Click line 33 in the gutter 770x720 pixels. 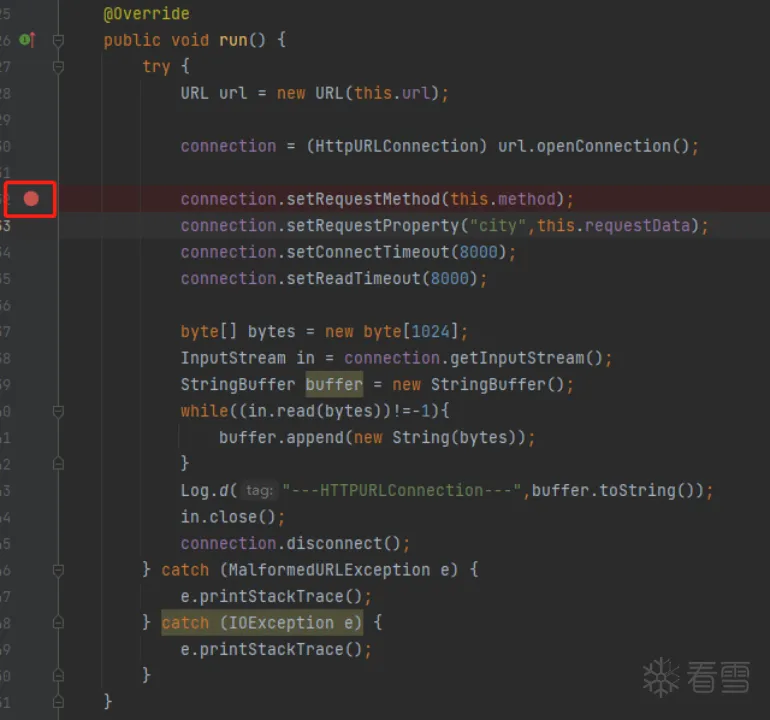(x=8, y=226)
